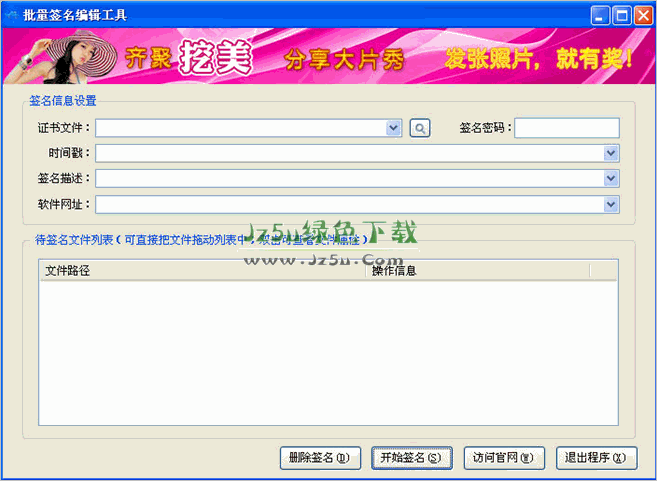Viewport: 657px width, 481px height.
Task: Open the website via 访问官网 button
Action: pyautogui.click(x=504, y=458)
